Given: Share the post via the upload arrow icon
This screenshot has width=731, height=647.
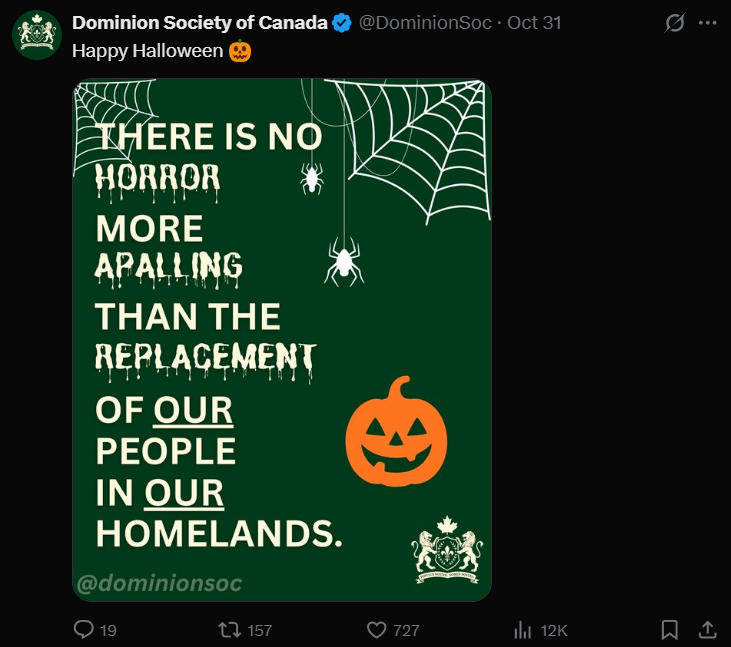Looking at the screenshot, I should click(706, 629).
